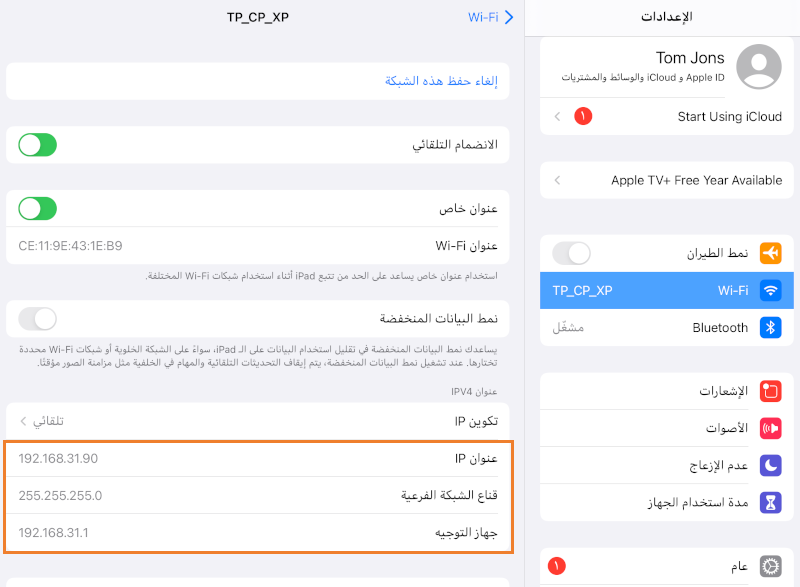Open notifications via the red الإشعارات icon

point(770,390)
